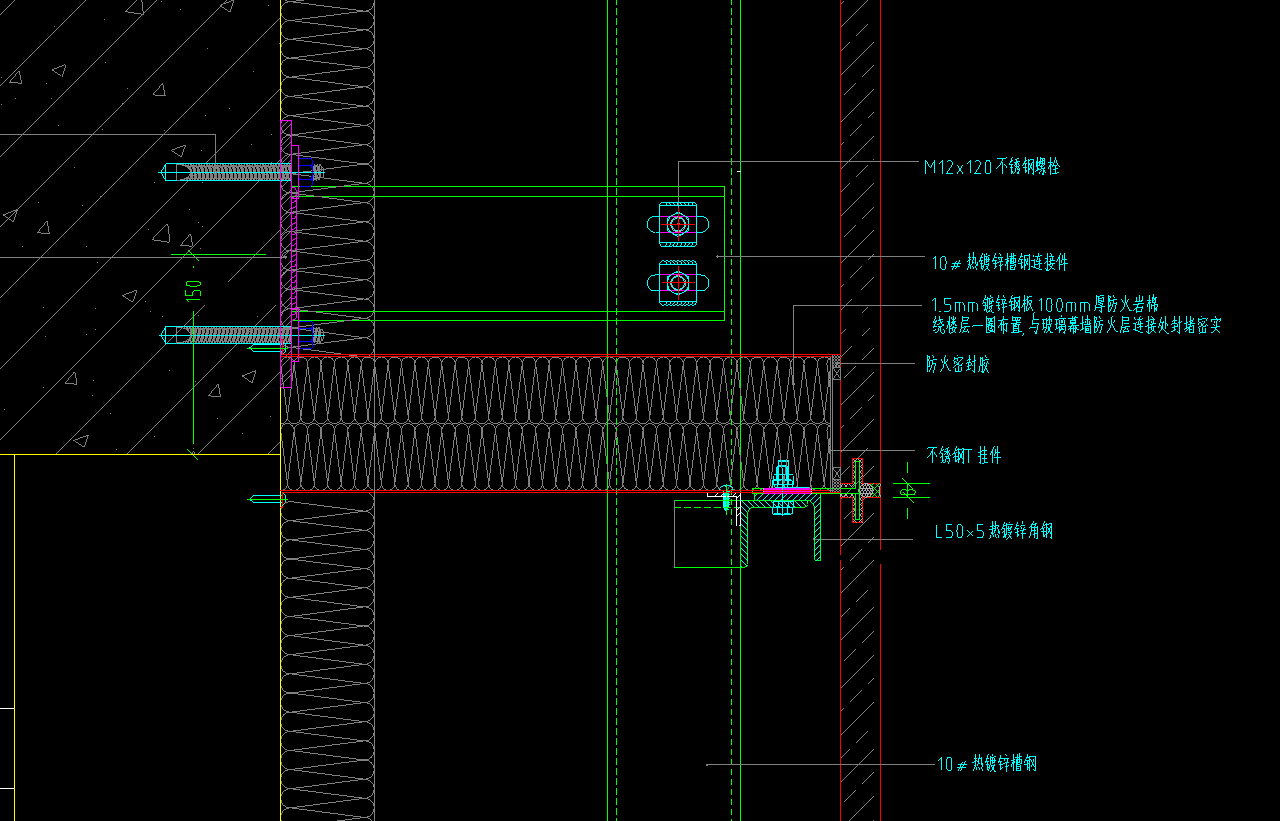Select the lower bolt in the channel connector
Image resolution: width=1280 pixels, height=821 pixels.
(678, 283)
